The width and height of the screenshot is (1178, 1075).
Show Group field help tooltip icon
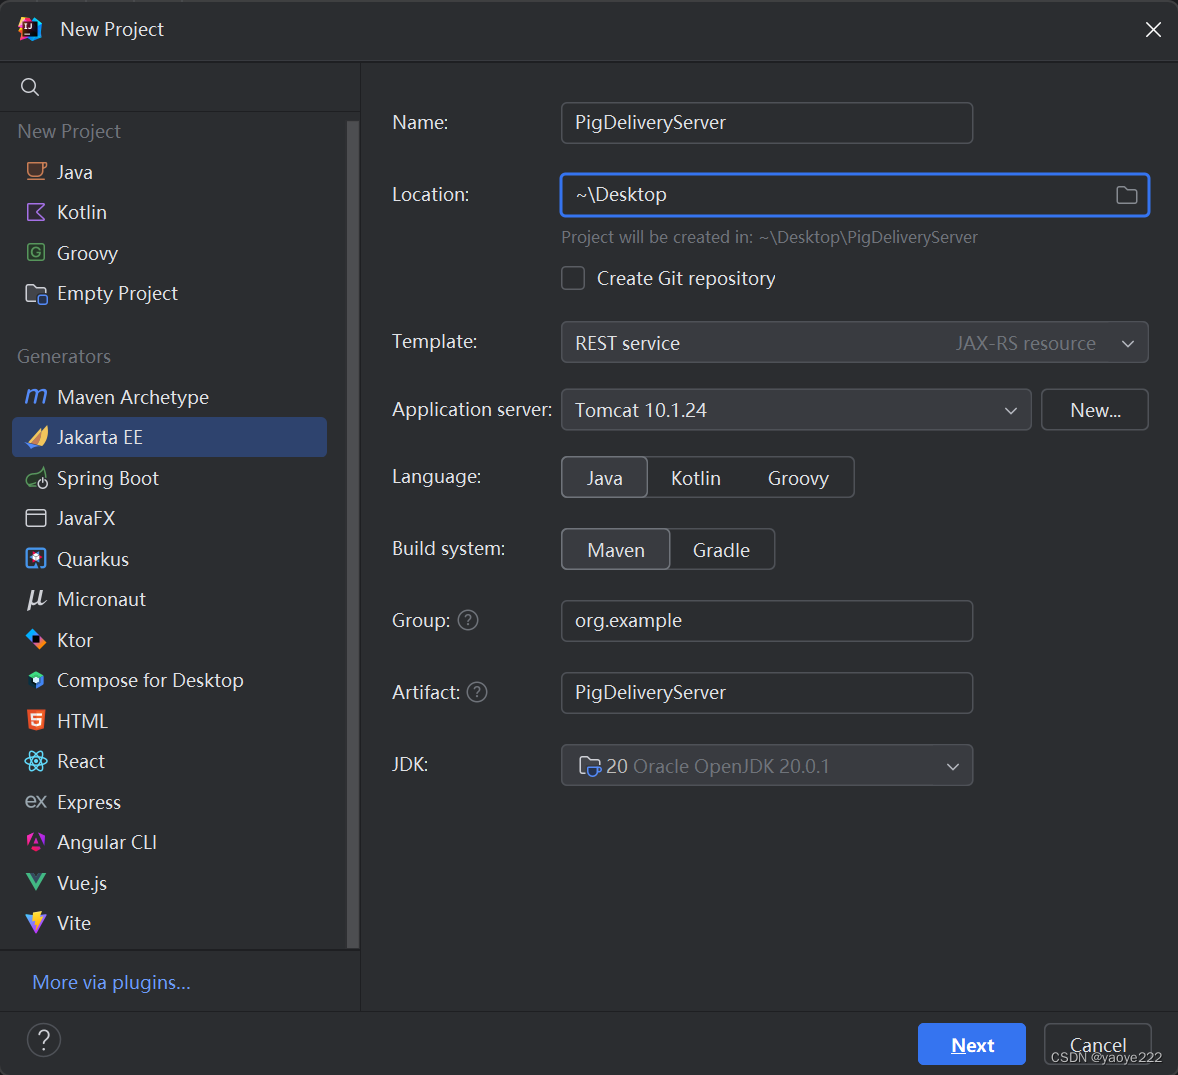pos(468,620)
